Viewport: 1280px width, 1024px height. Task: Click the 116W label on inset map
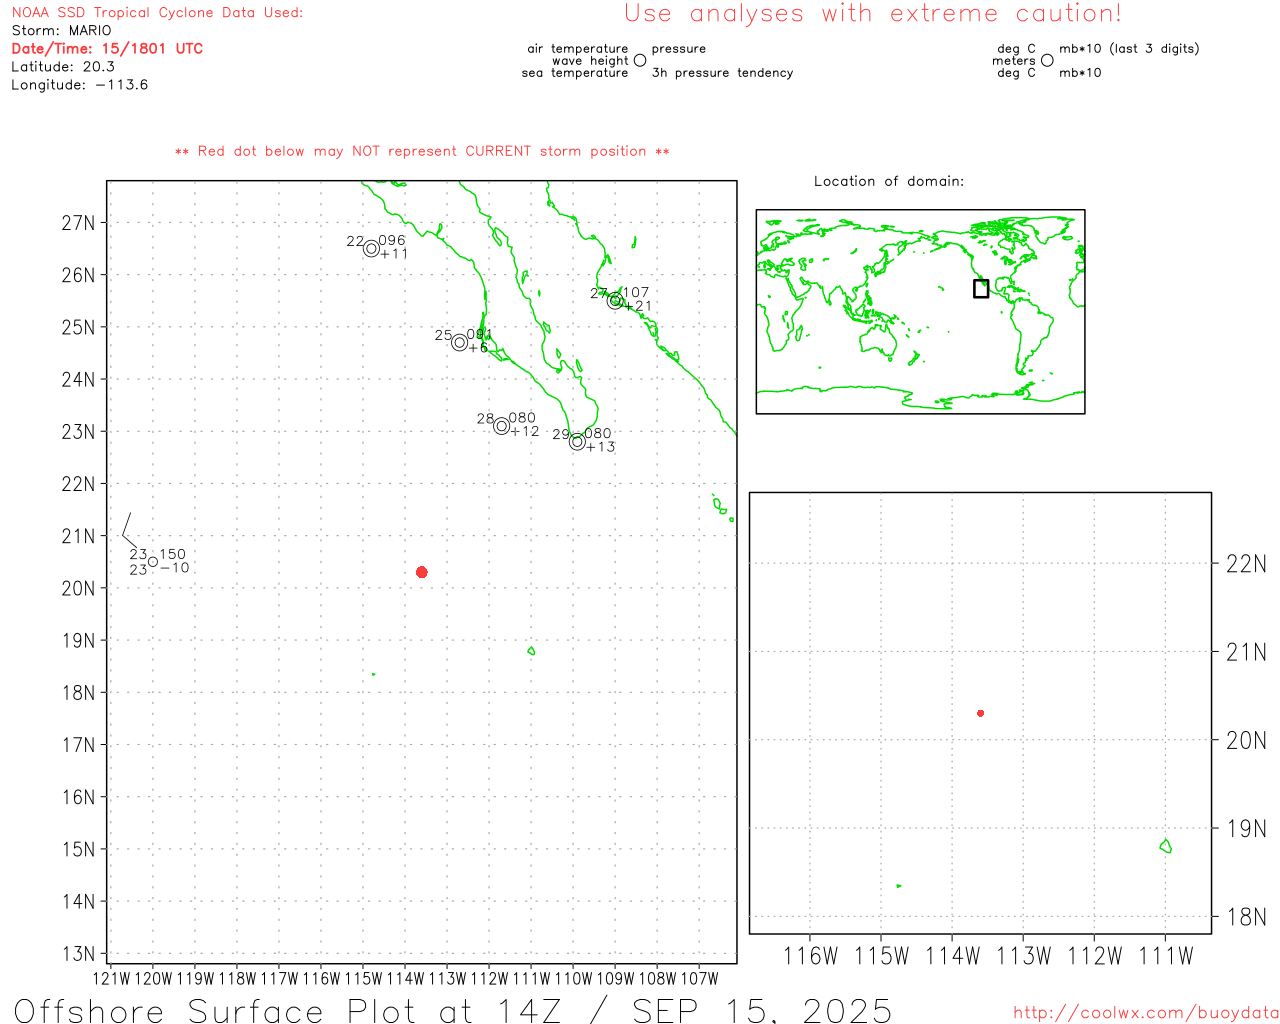pos(810,956)
